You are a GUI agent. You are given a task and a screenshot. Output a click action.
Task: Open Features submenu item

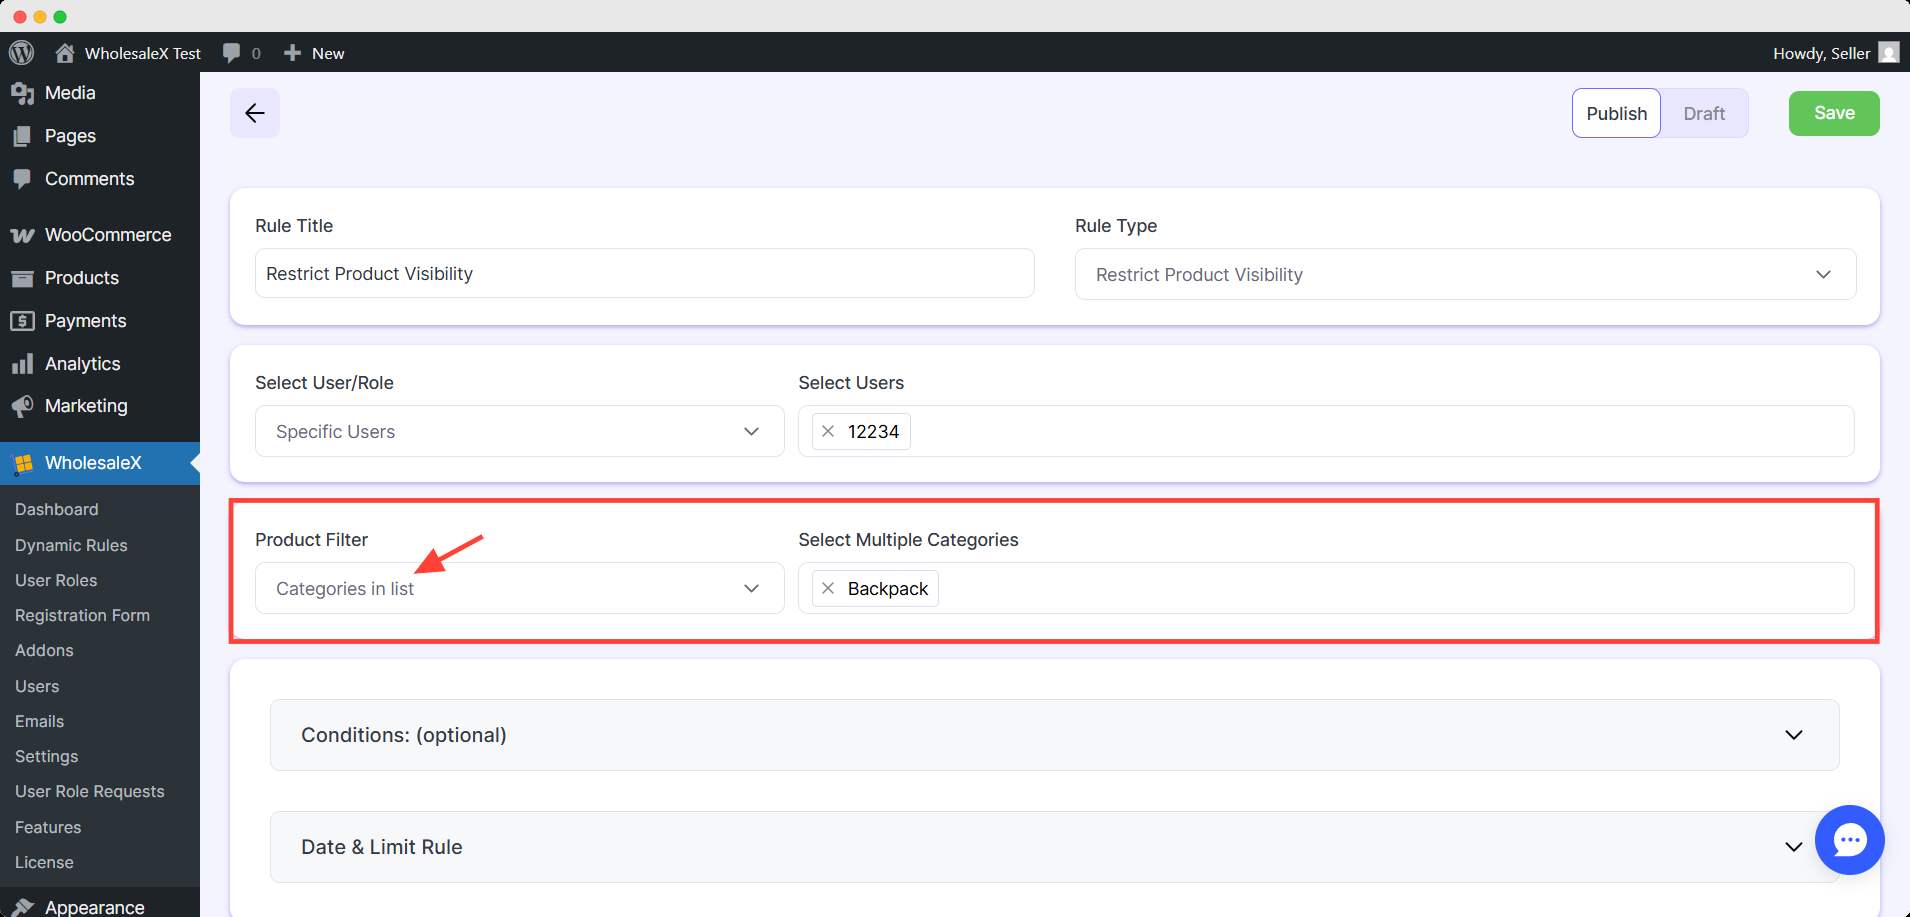(x=48, y=827)
